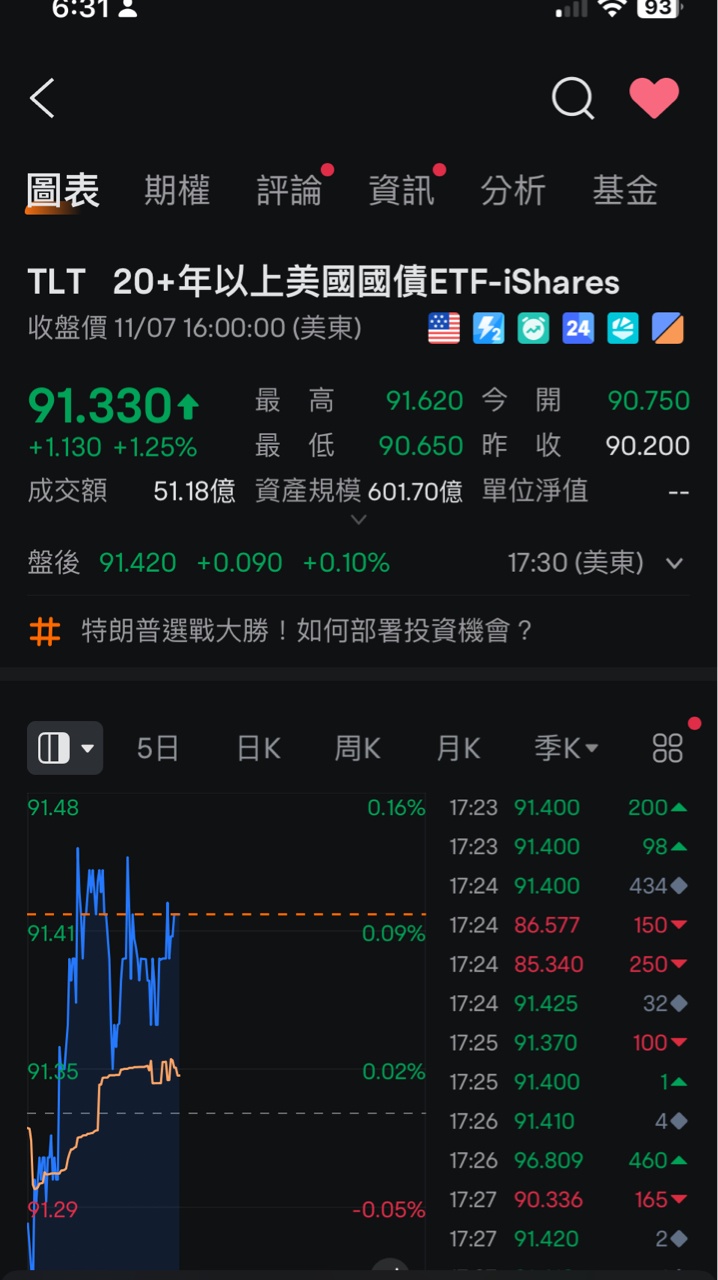Open the 季K period dropdown
Image resolution: width=718 pixels, height=1280 pixels.
click(x=566, y=748)
